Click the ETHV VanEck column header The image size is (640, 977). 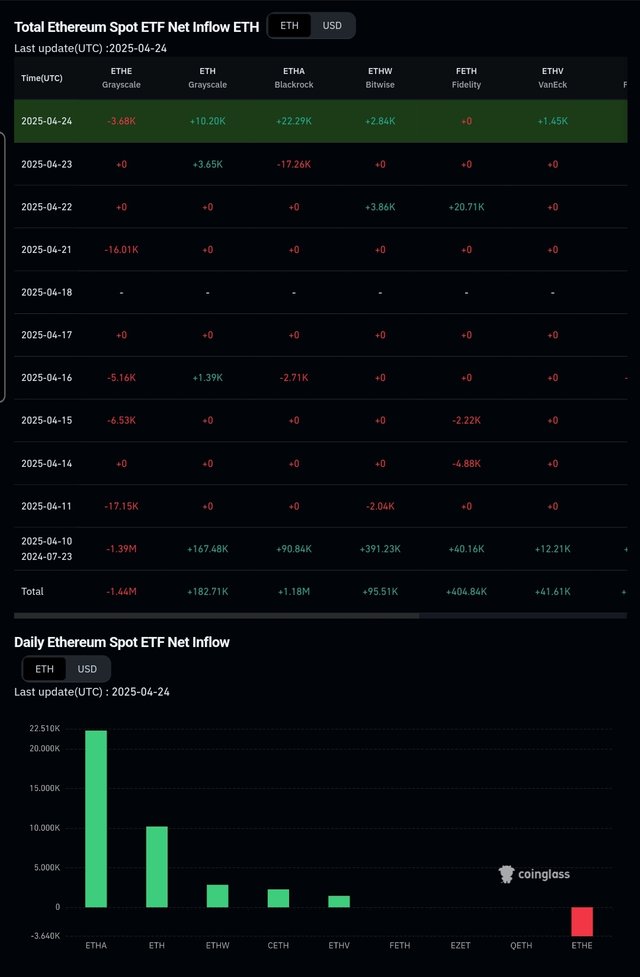coord(553,78)
